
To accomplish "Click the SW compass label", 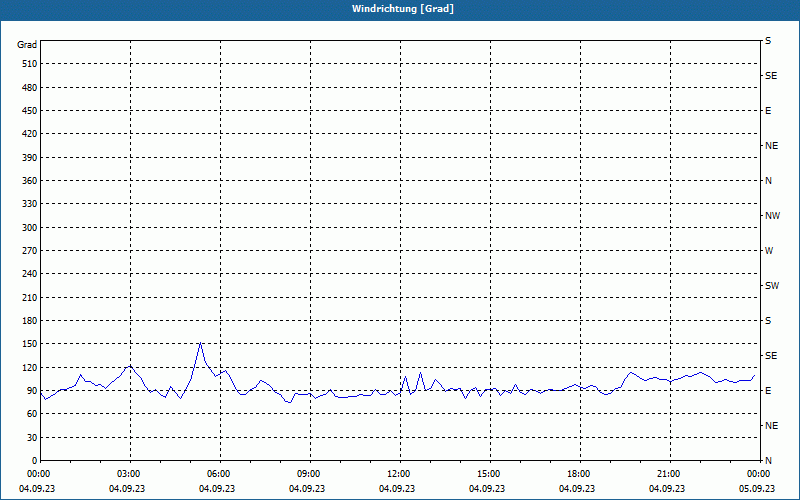I will [772, 286].
